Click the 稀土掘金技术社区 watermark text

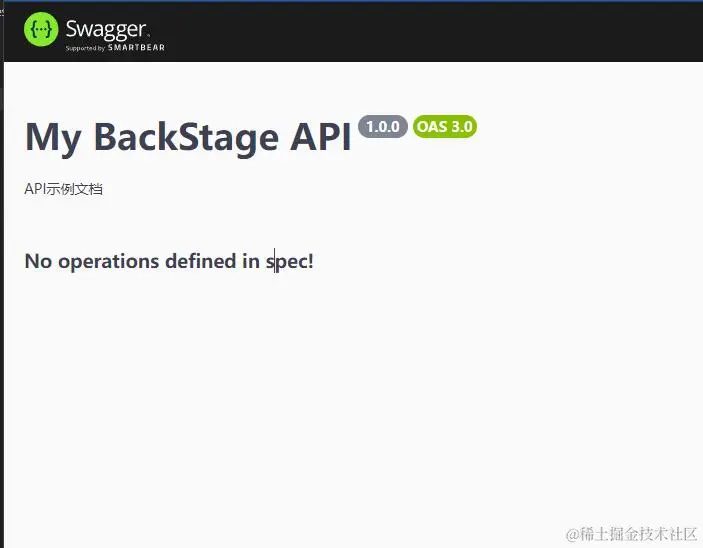tap(639, 534)
